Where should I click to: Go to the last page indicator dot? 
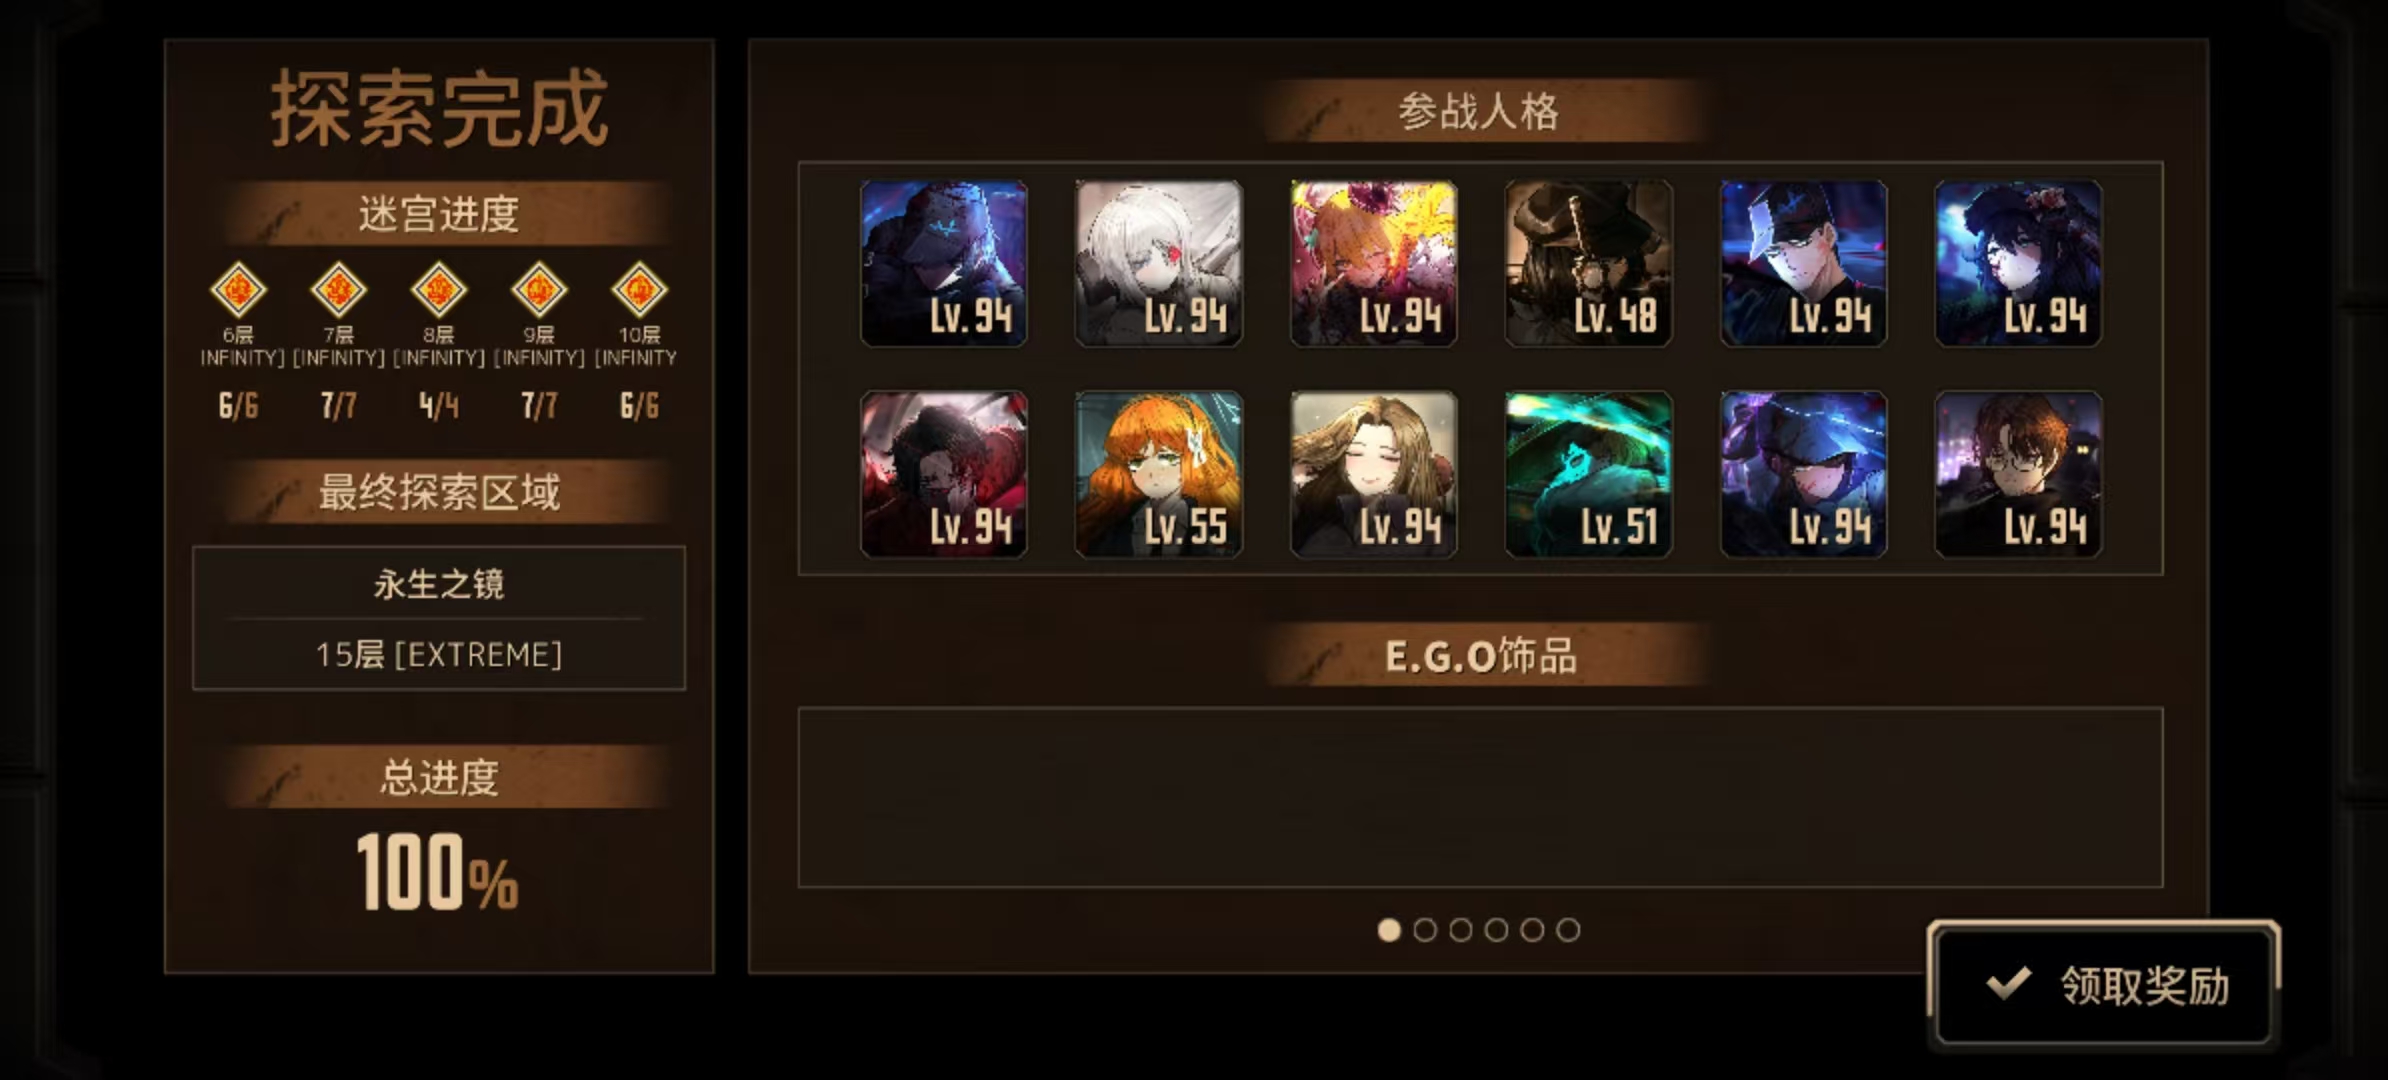1568,930
